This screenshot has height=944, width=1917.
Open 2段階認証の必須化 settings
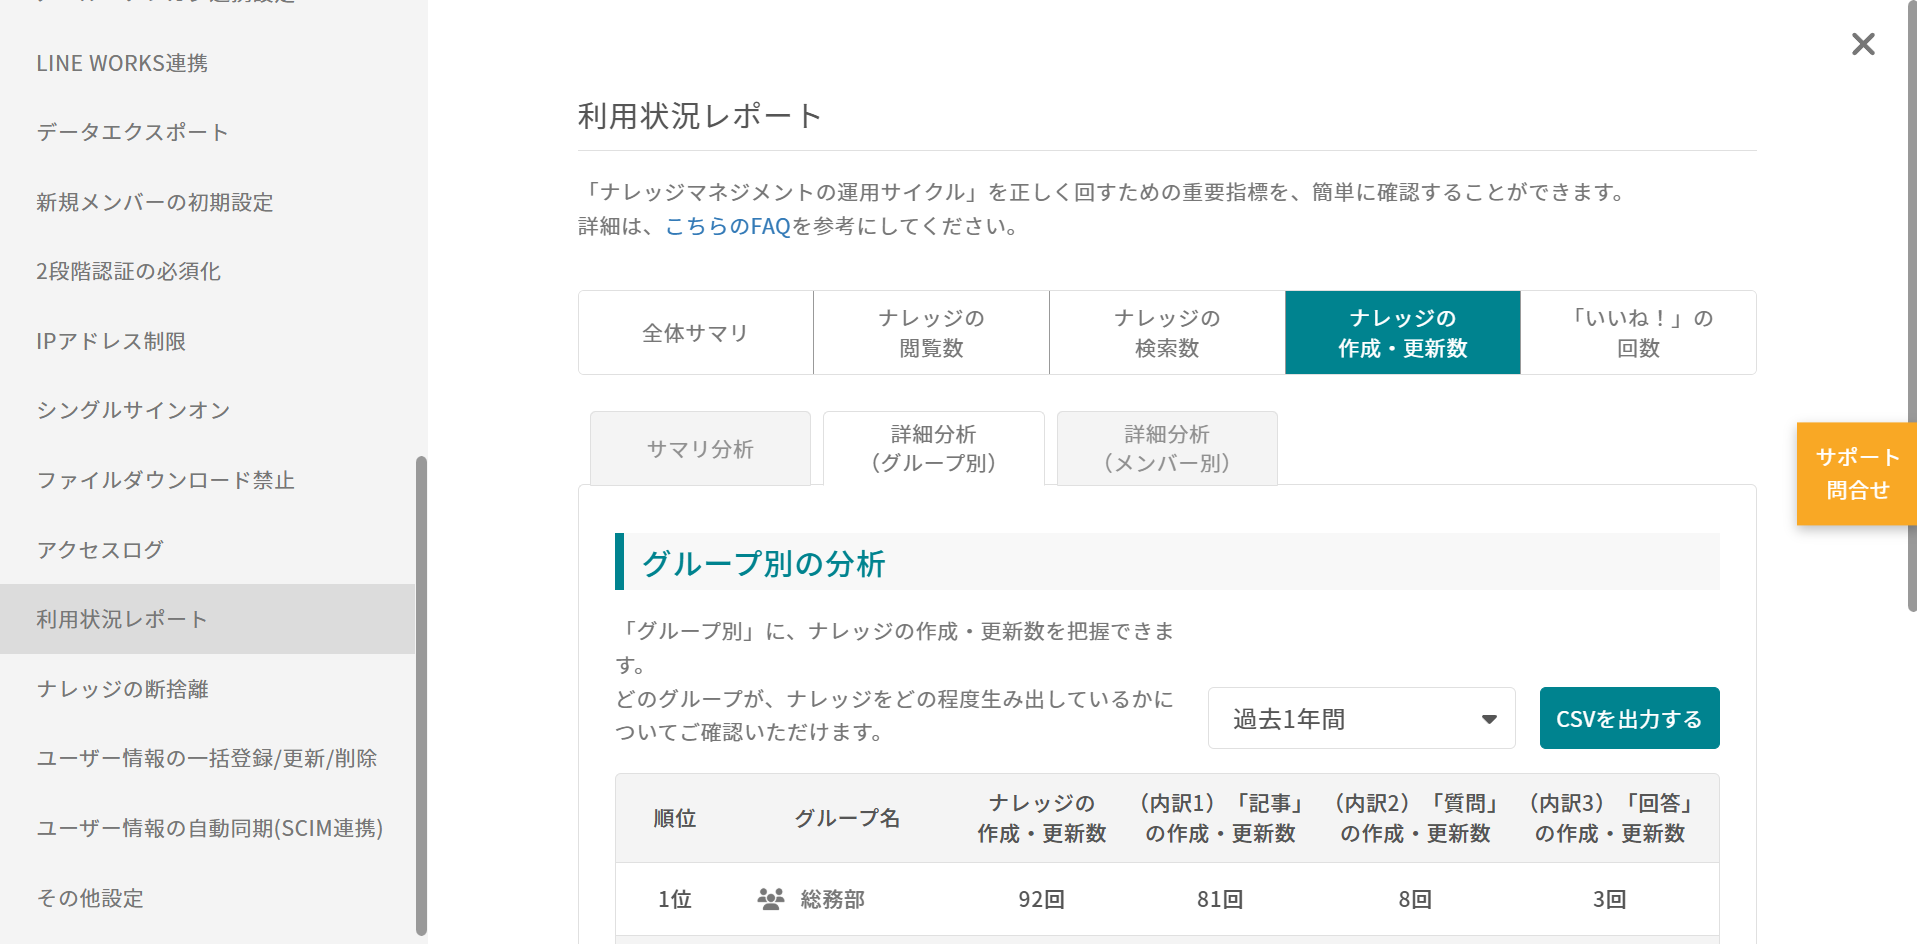point(128,271)
